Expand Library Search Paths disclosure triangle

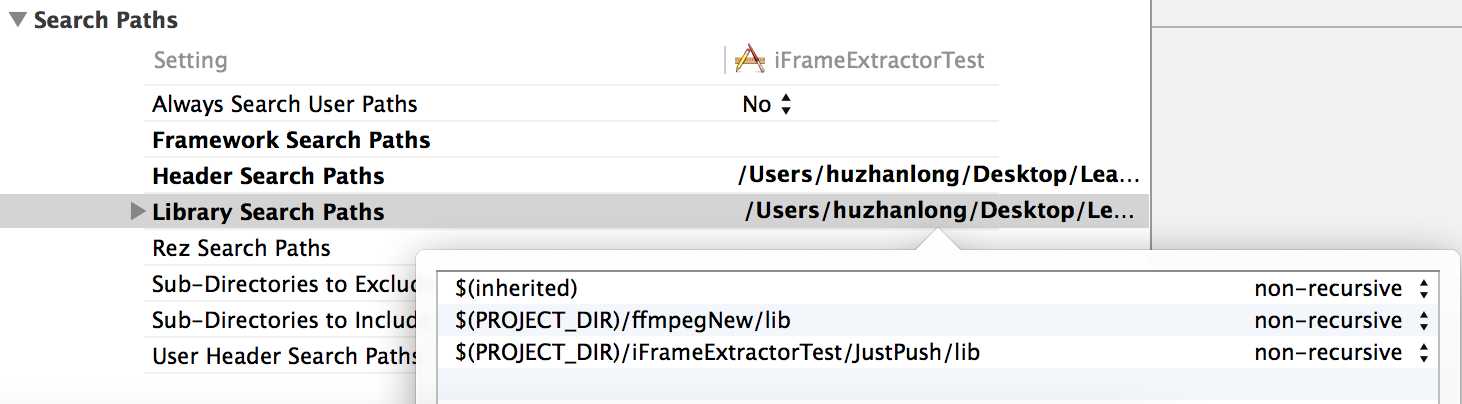[138, 211]
